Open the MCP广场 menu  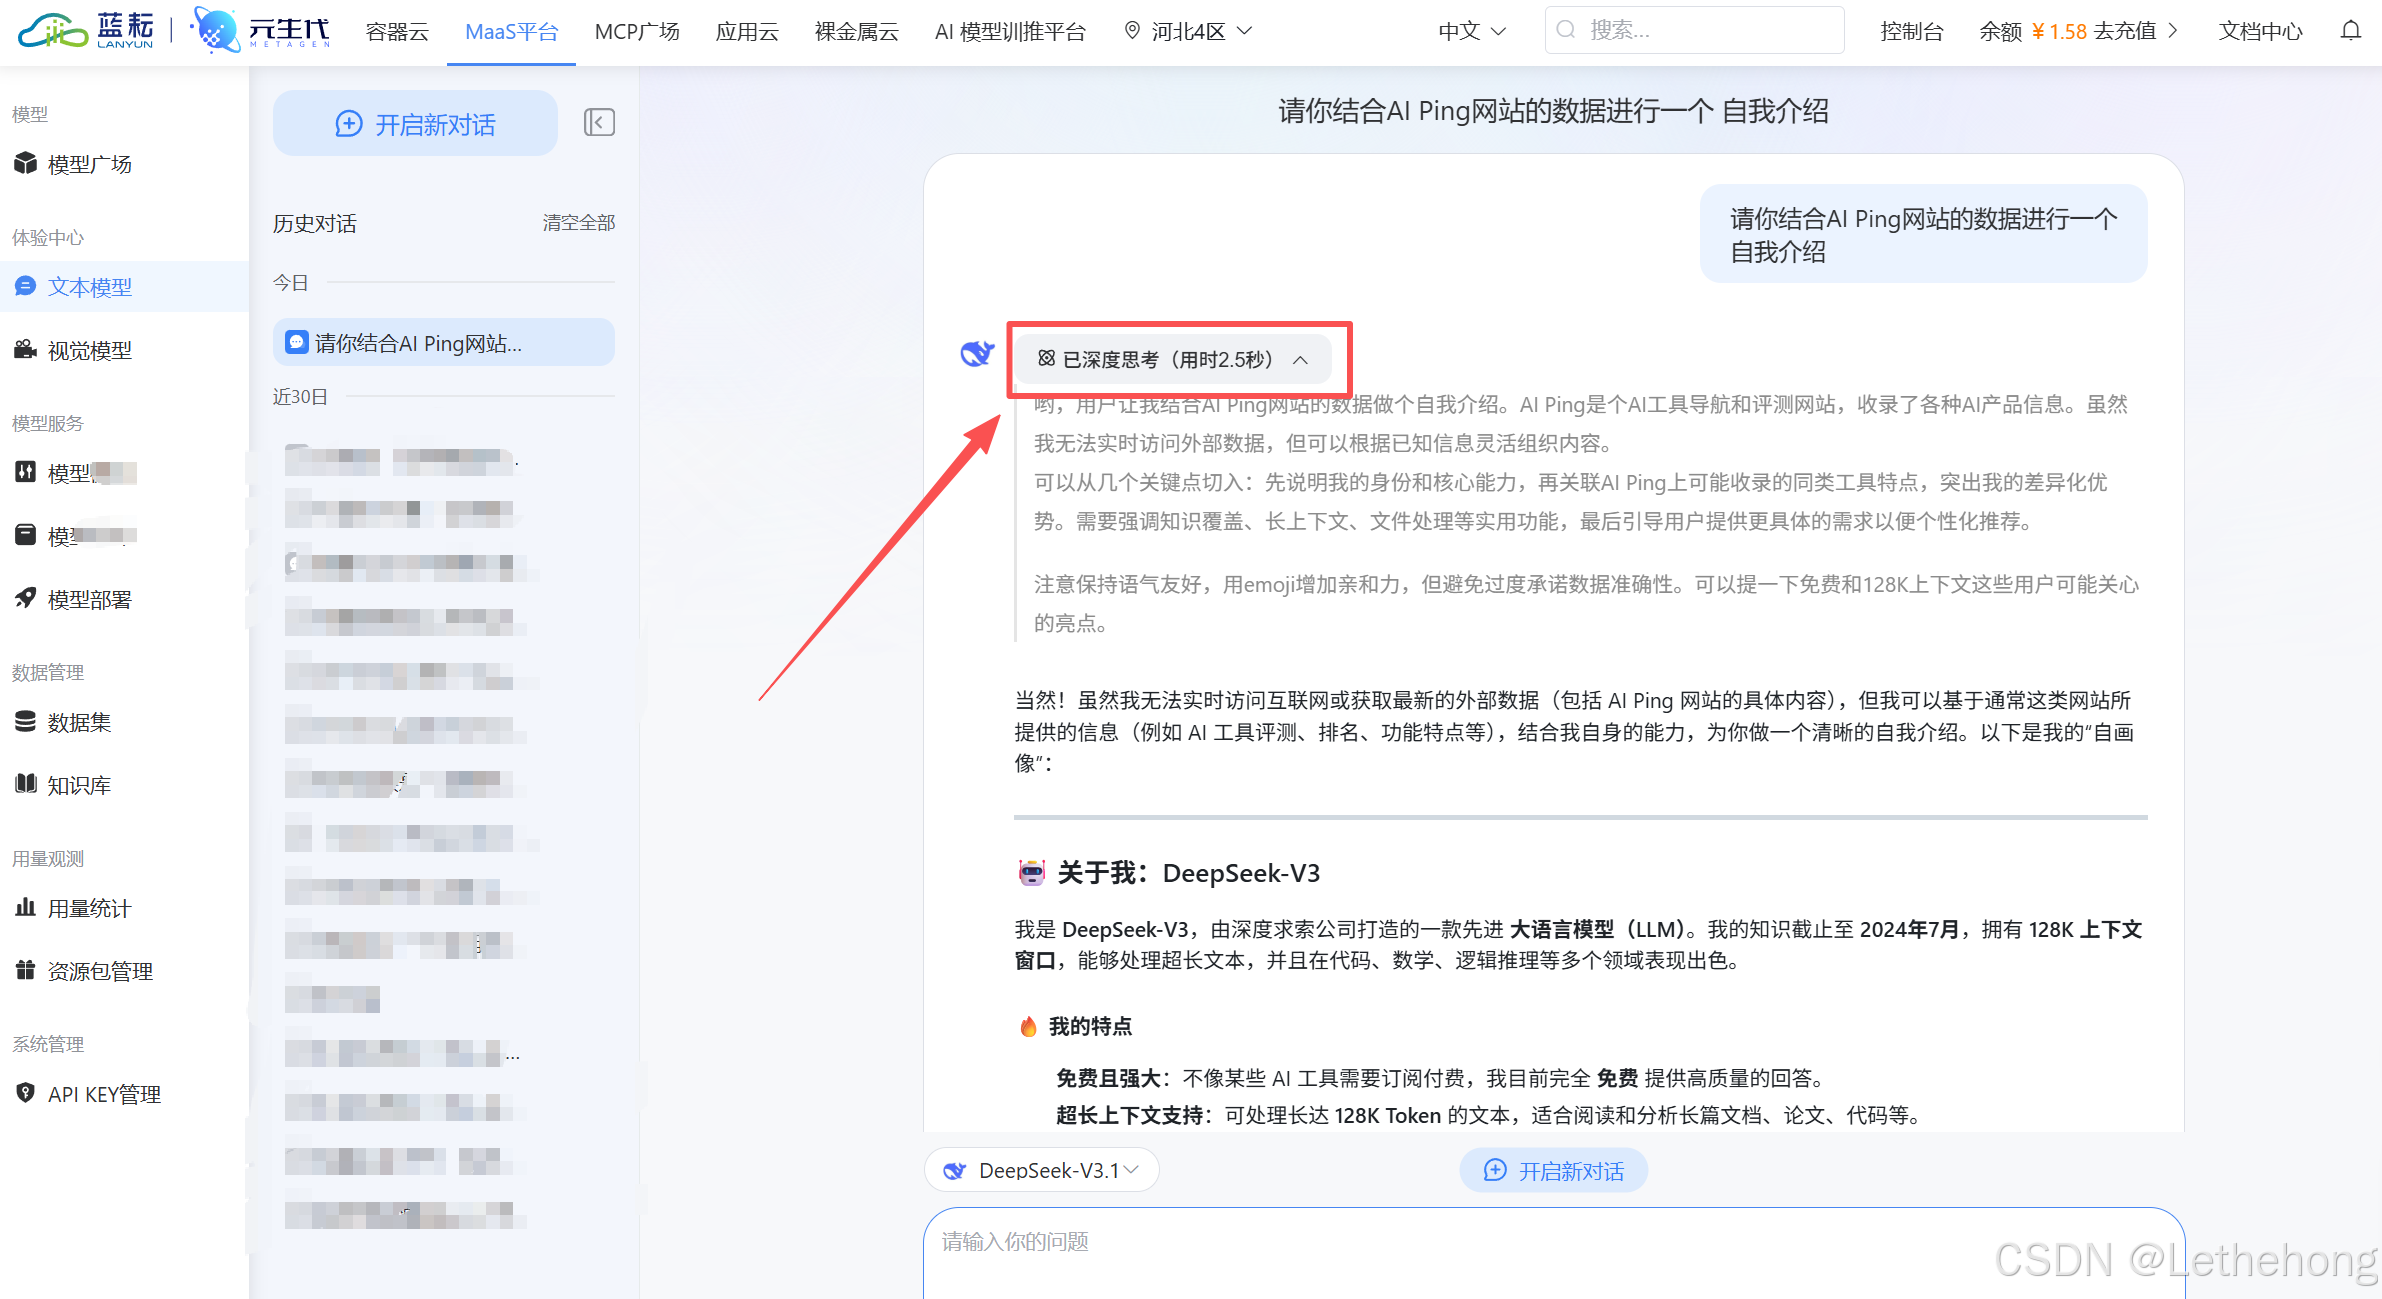click(x=637, y=32)
